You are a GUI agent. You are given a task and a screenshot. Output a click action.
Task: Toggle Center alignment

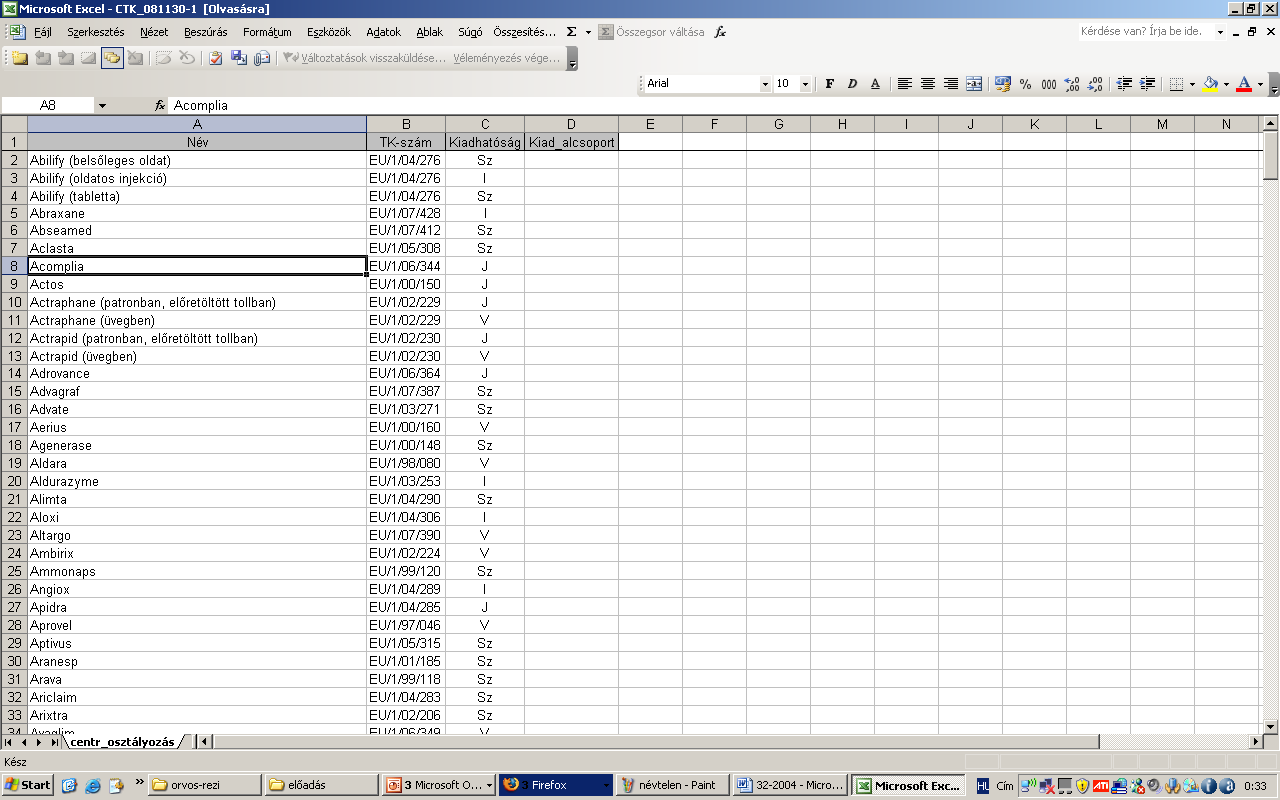[x=927, y=84]
